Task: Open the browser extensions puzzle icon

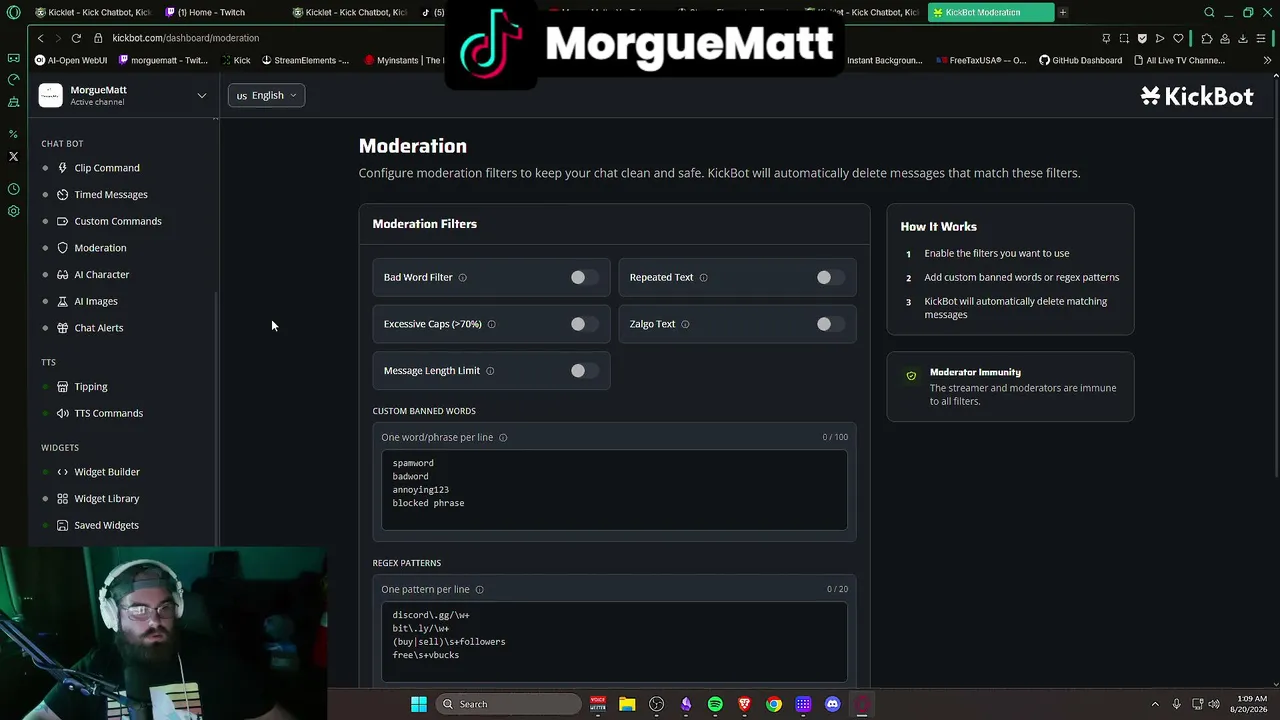Action: (1207, 38)
